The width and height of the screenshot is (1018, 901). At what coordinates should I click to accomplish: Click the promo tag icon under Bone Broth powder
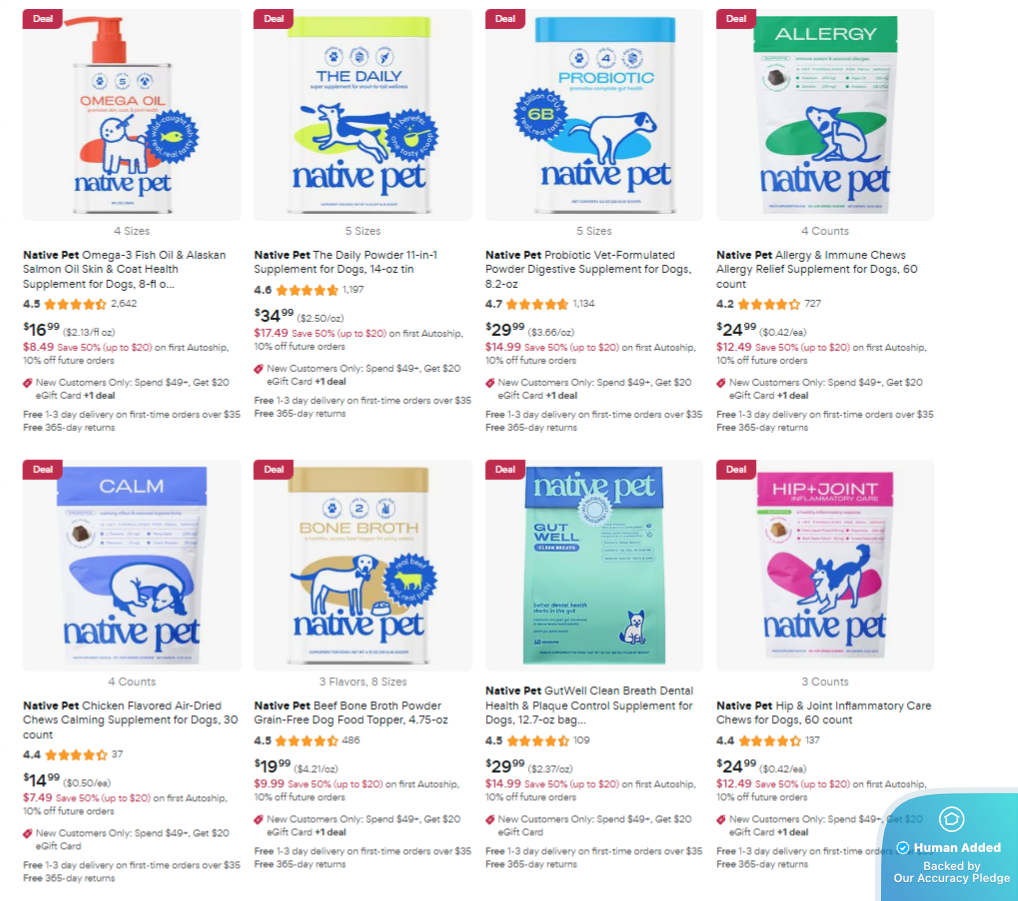258,820
